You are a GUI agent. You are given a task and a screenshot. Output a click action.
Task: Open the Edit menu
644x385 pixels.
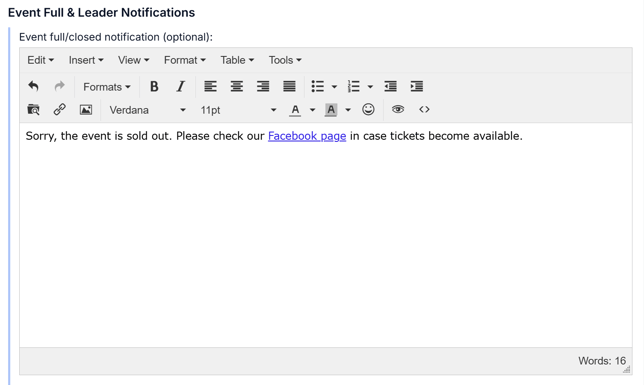click(40, 60)
